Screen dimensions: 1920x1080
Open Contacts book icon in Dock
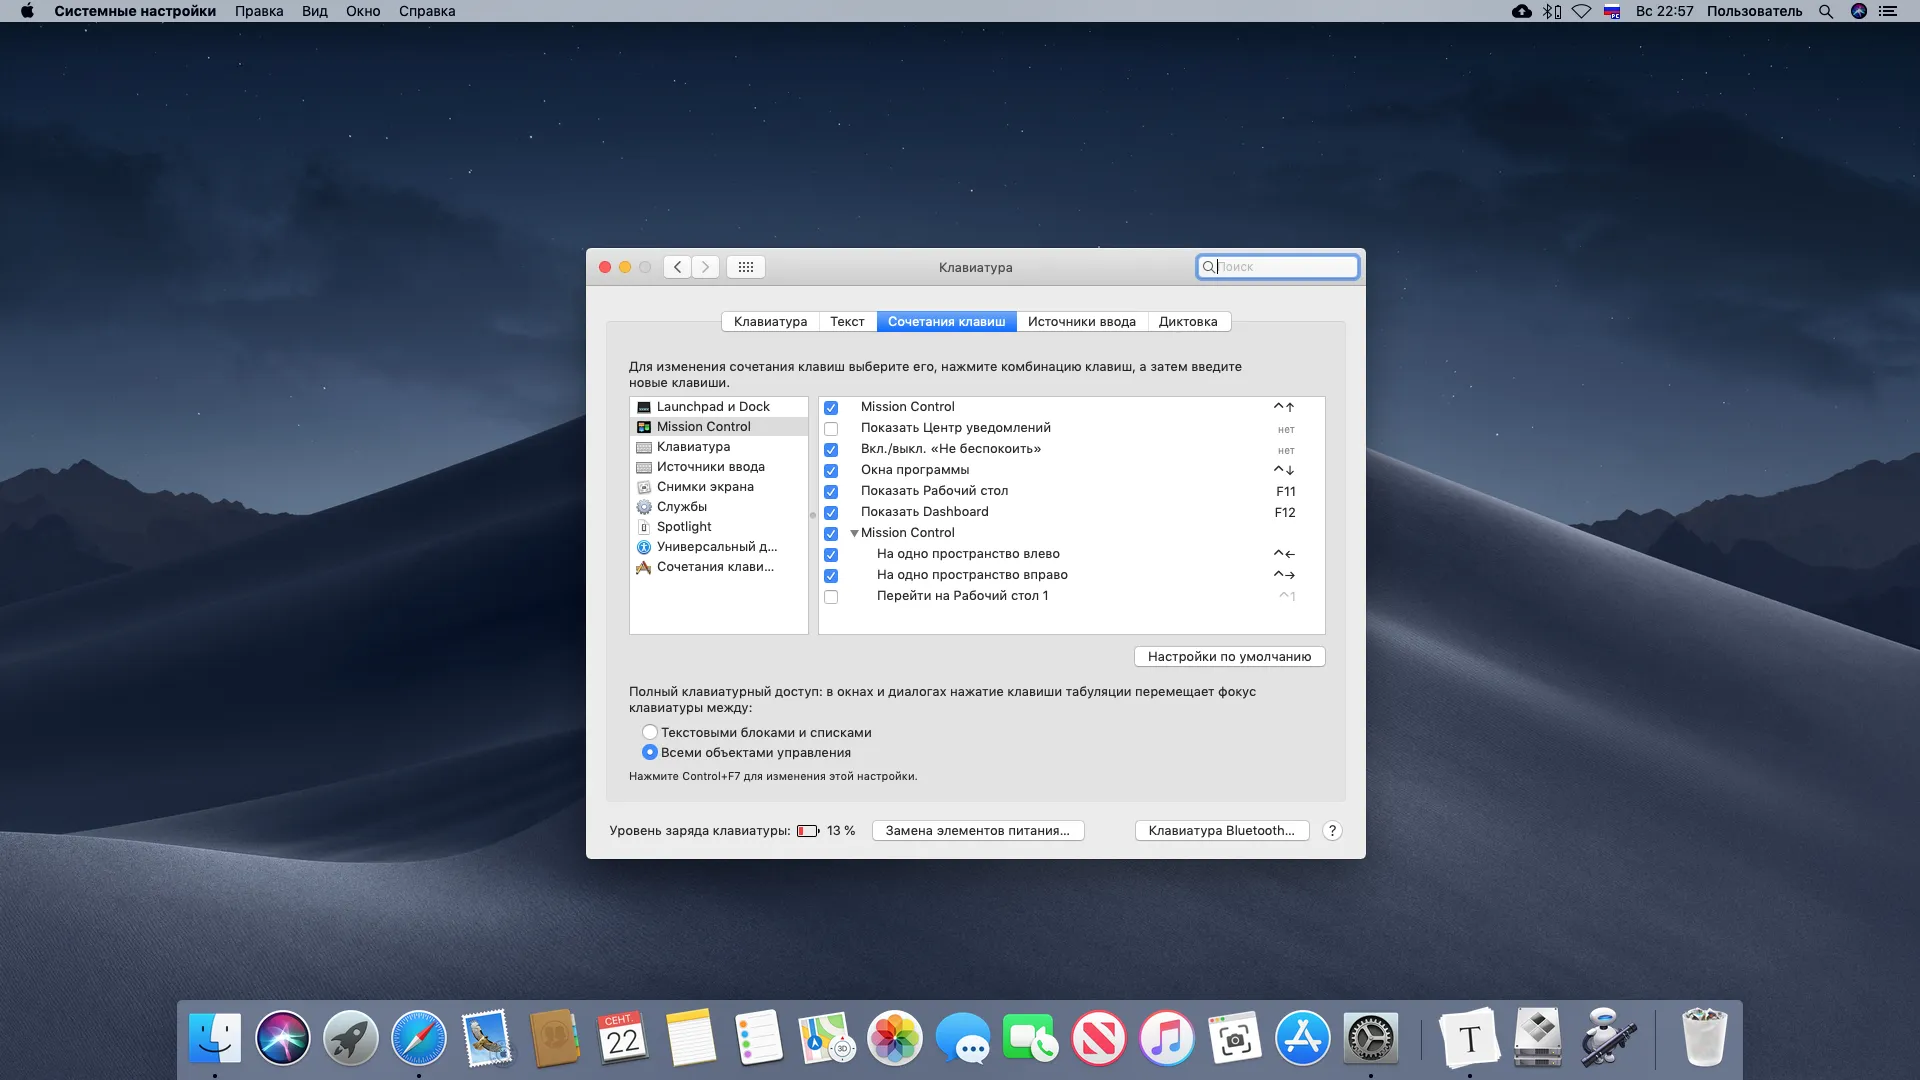[555, 1038]
